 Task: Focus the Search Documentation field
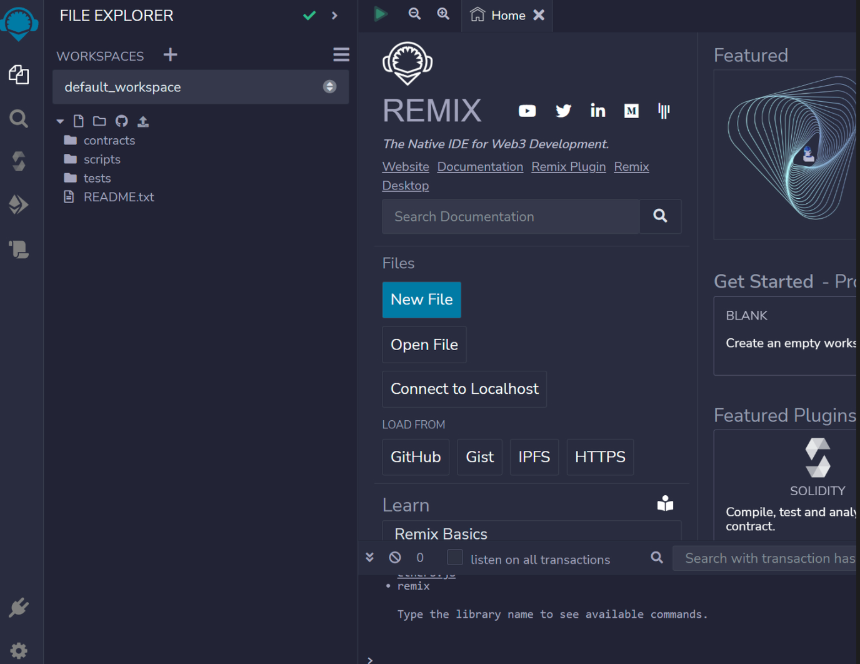tap(511, 217)
